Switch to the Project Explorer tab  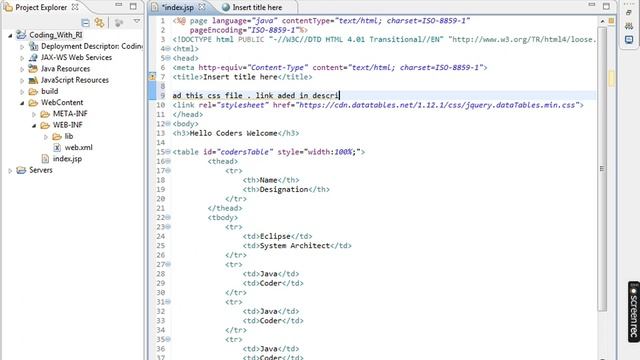pyautogui.click(x=40, y=7)
